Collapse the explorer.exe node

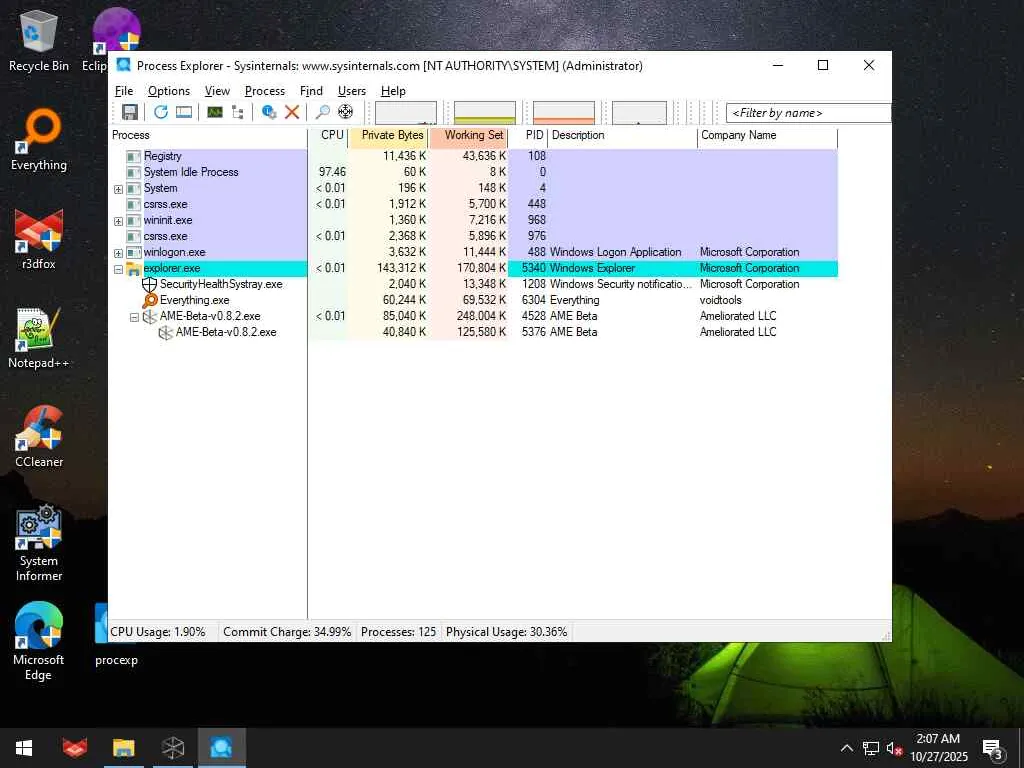[x=118, y=268]
